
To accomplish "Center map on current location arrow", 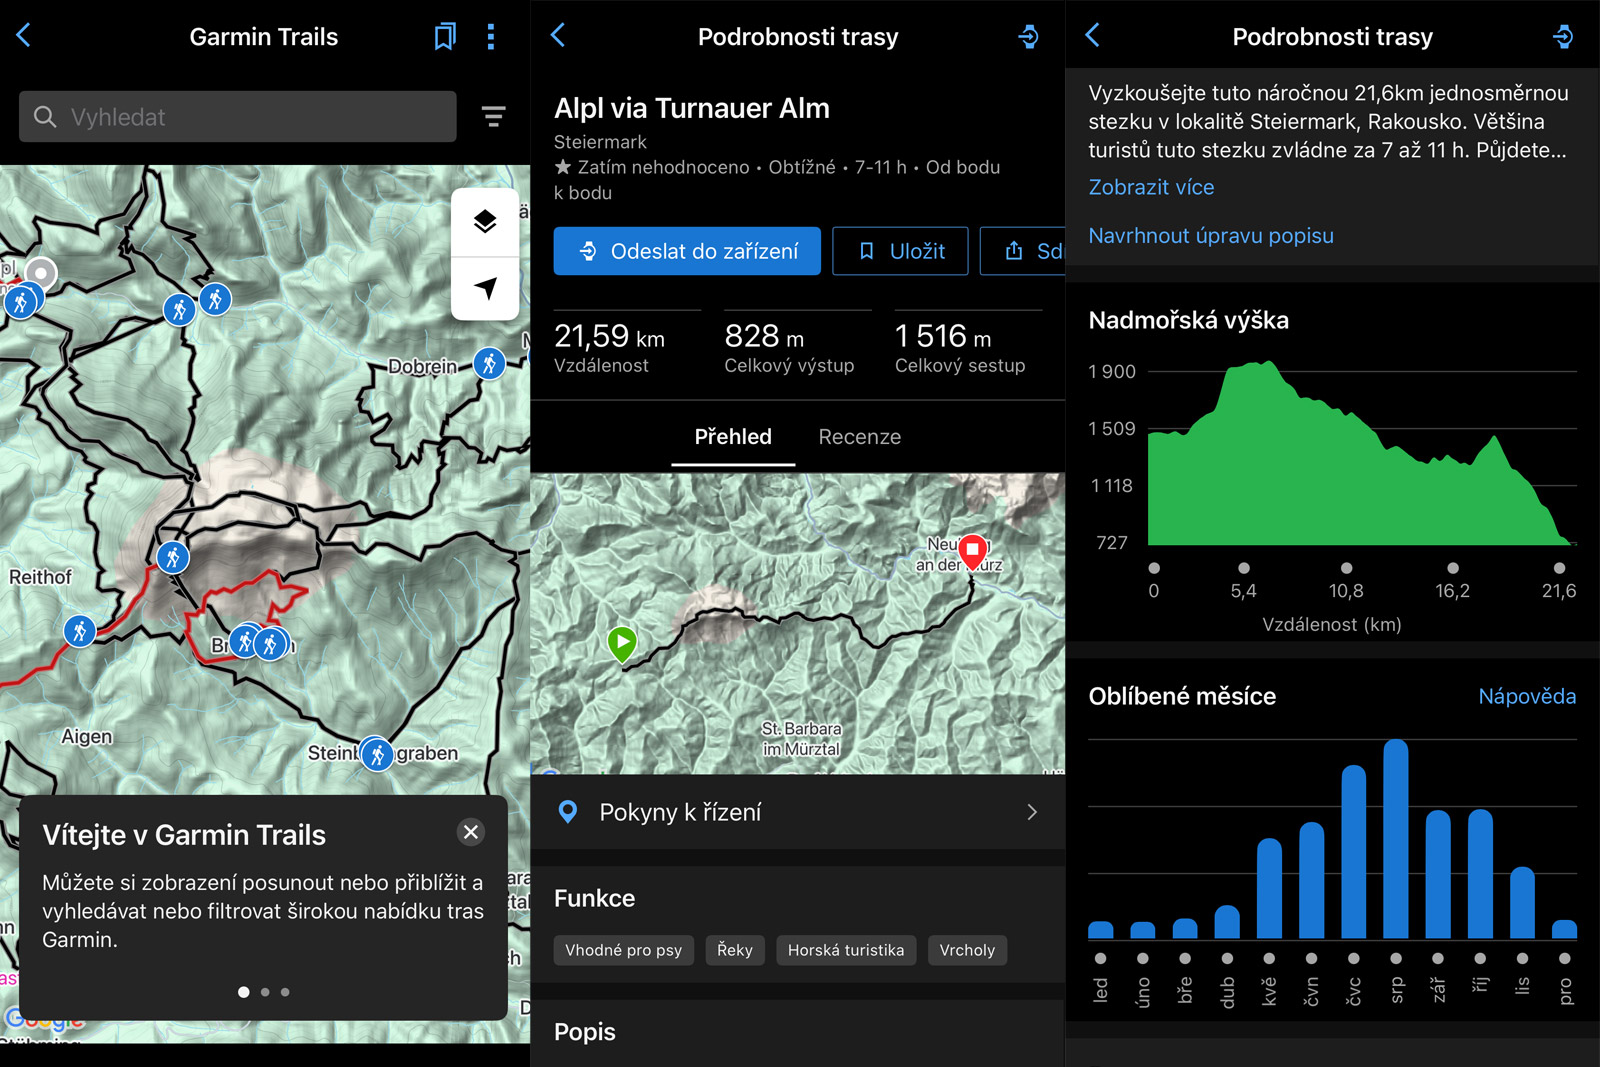I will coord(485,288).
